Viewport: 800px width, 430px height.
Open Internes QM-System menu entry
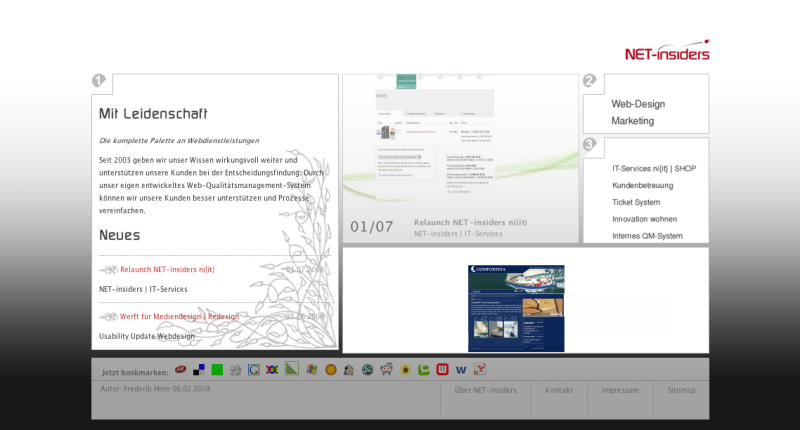click(647, 236)
